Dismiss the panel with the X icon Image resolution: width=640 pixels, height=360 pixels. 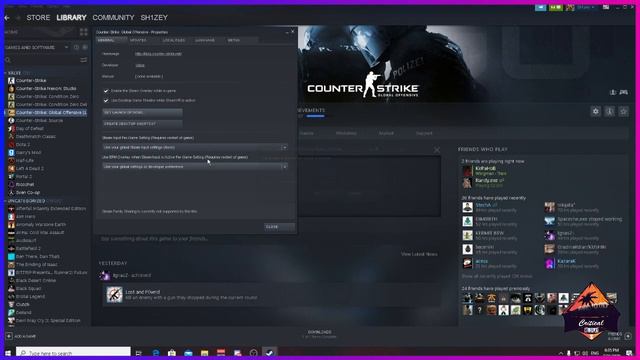(x=437, y=150)
